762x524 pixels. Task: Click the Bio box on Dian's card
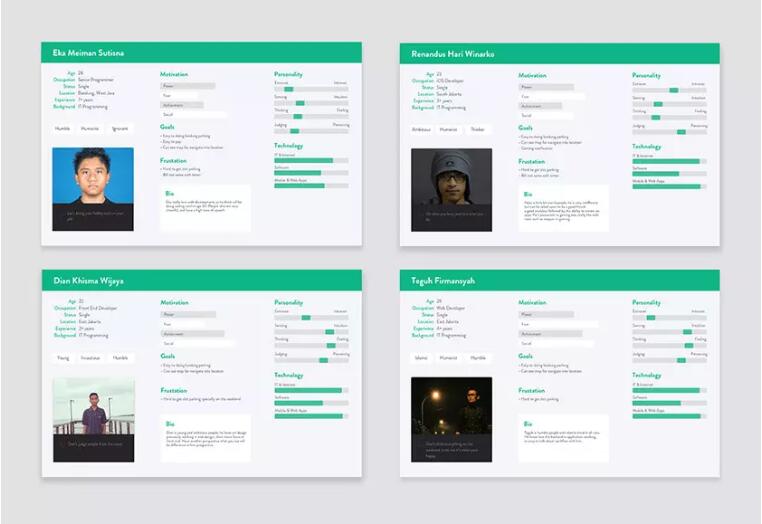[205, 437]
